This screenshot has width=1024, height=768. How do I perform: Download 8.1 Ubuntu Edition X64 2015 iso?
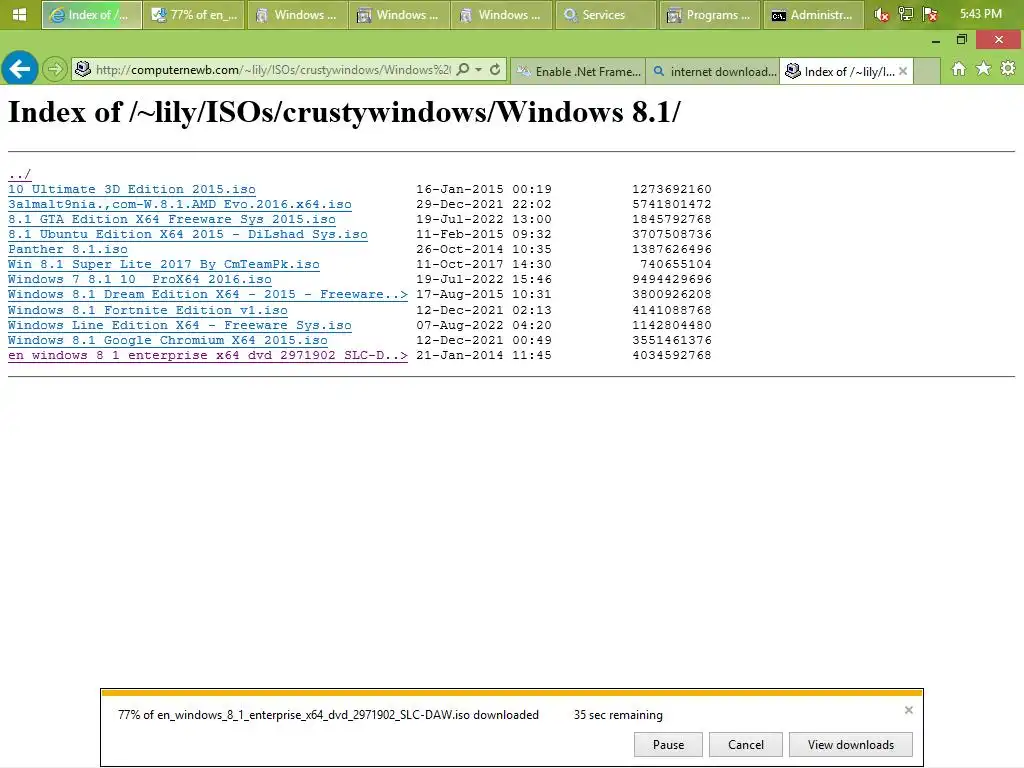pos(187,234)
